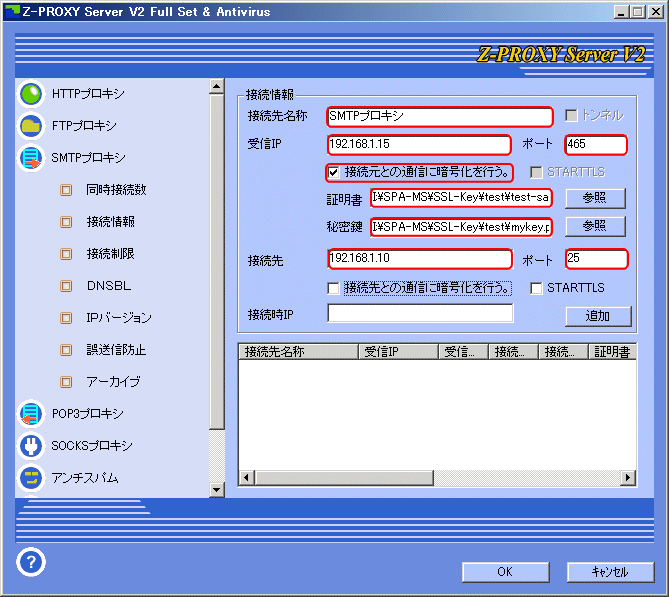Click the square icon beside 接続情報
669x597 pixels.
[x=66, y=222]
